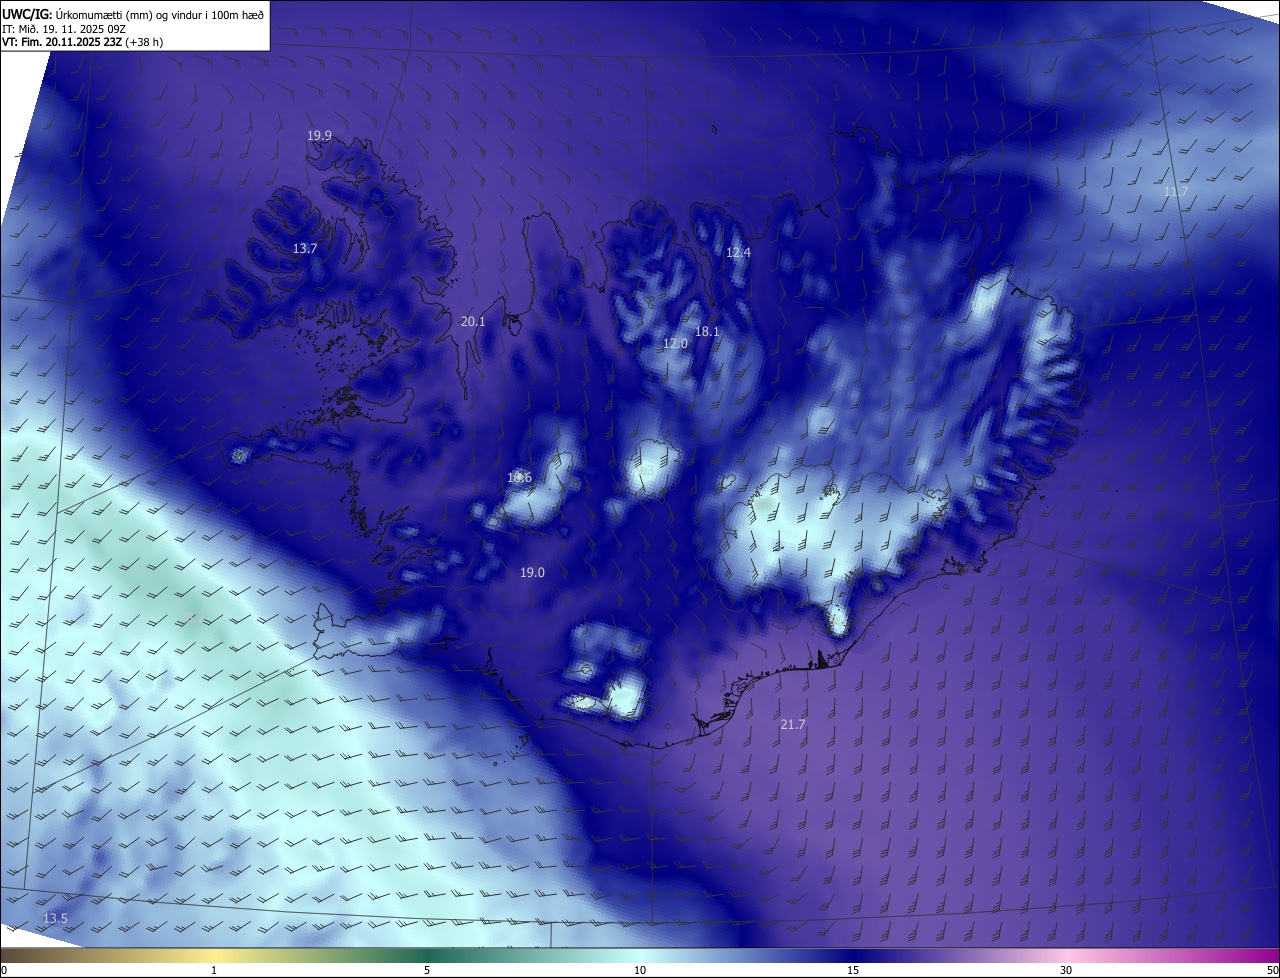1280x978 pixels.
Task: Click the 12.0 value label
Action: 676,343
